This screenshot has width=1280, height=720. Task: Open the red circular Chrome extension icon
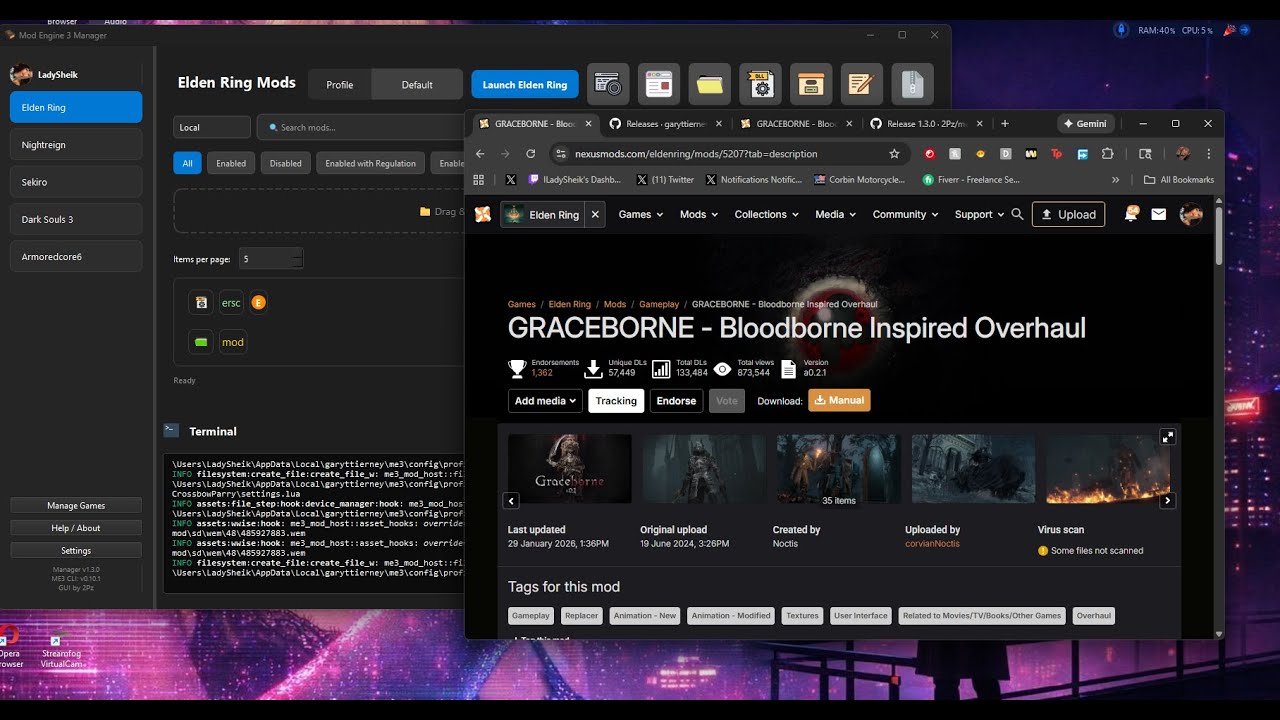pos(929,154)
